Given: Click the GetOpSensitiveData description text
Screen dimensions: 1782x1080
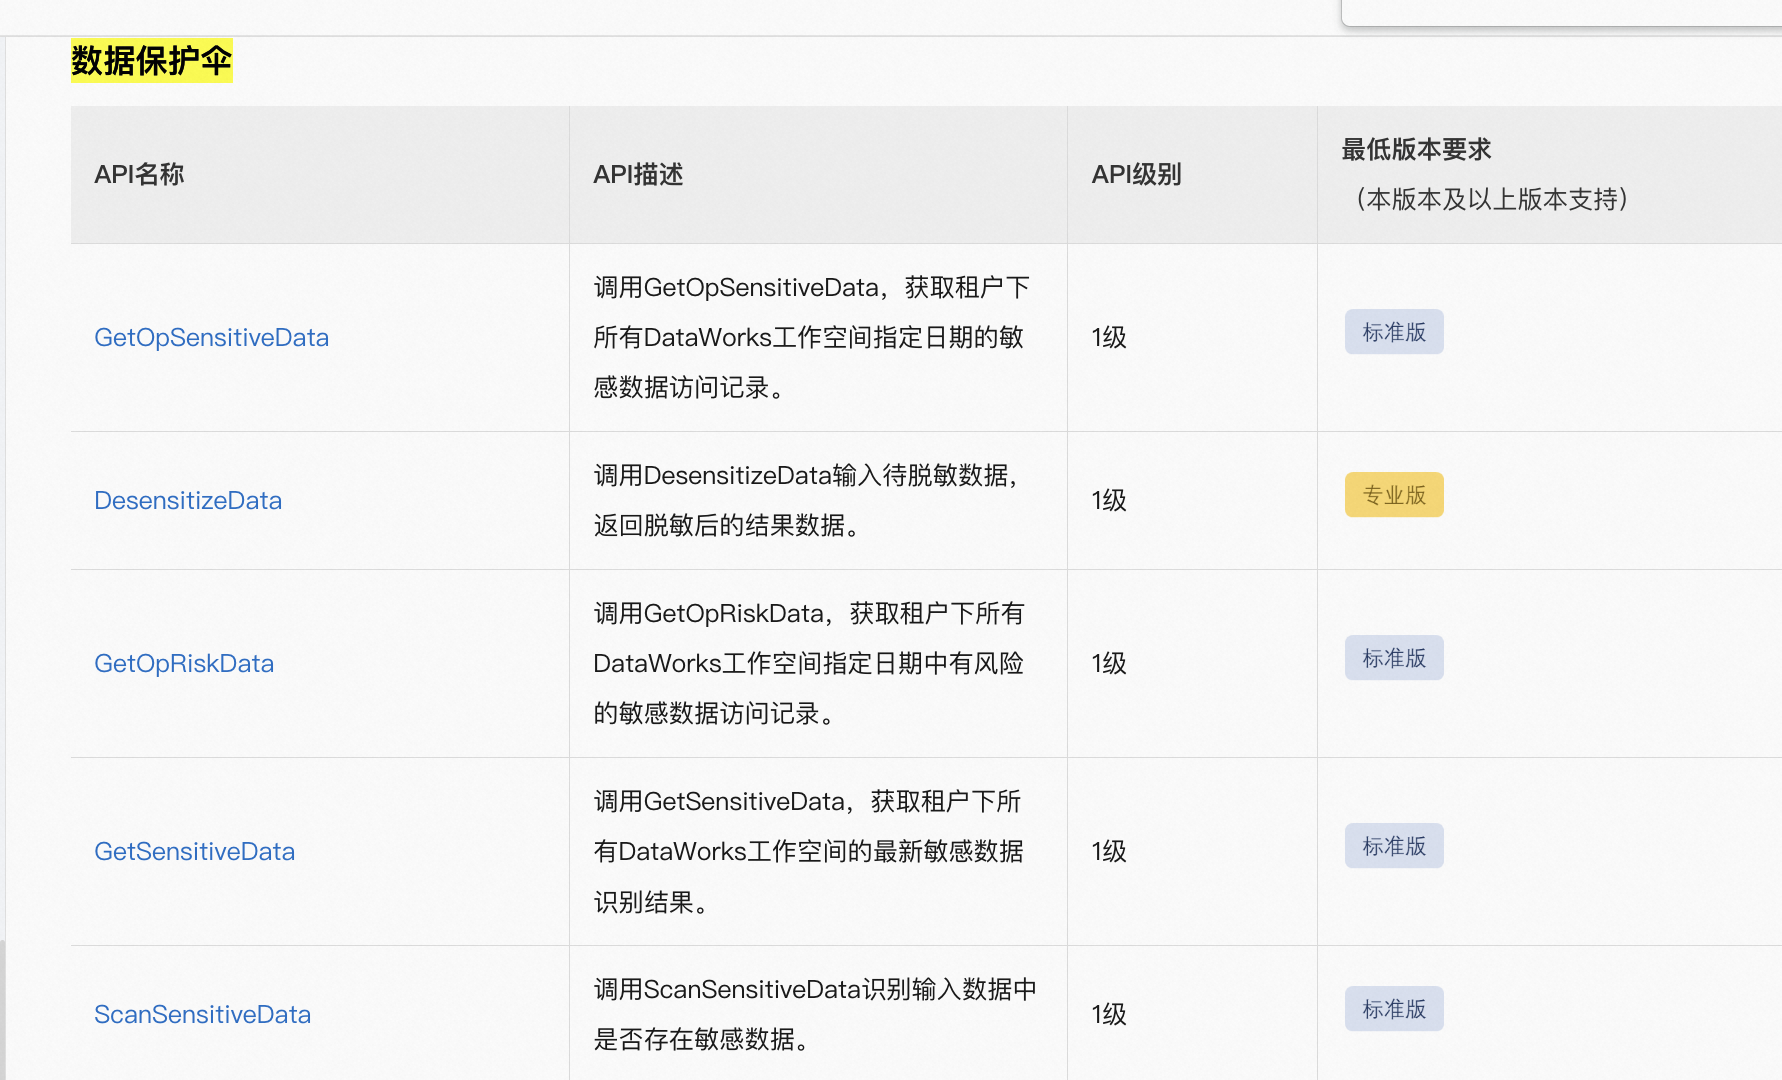Looking at the screenshot, I should 808,338.
